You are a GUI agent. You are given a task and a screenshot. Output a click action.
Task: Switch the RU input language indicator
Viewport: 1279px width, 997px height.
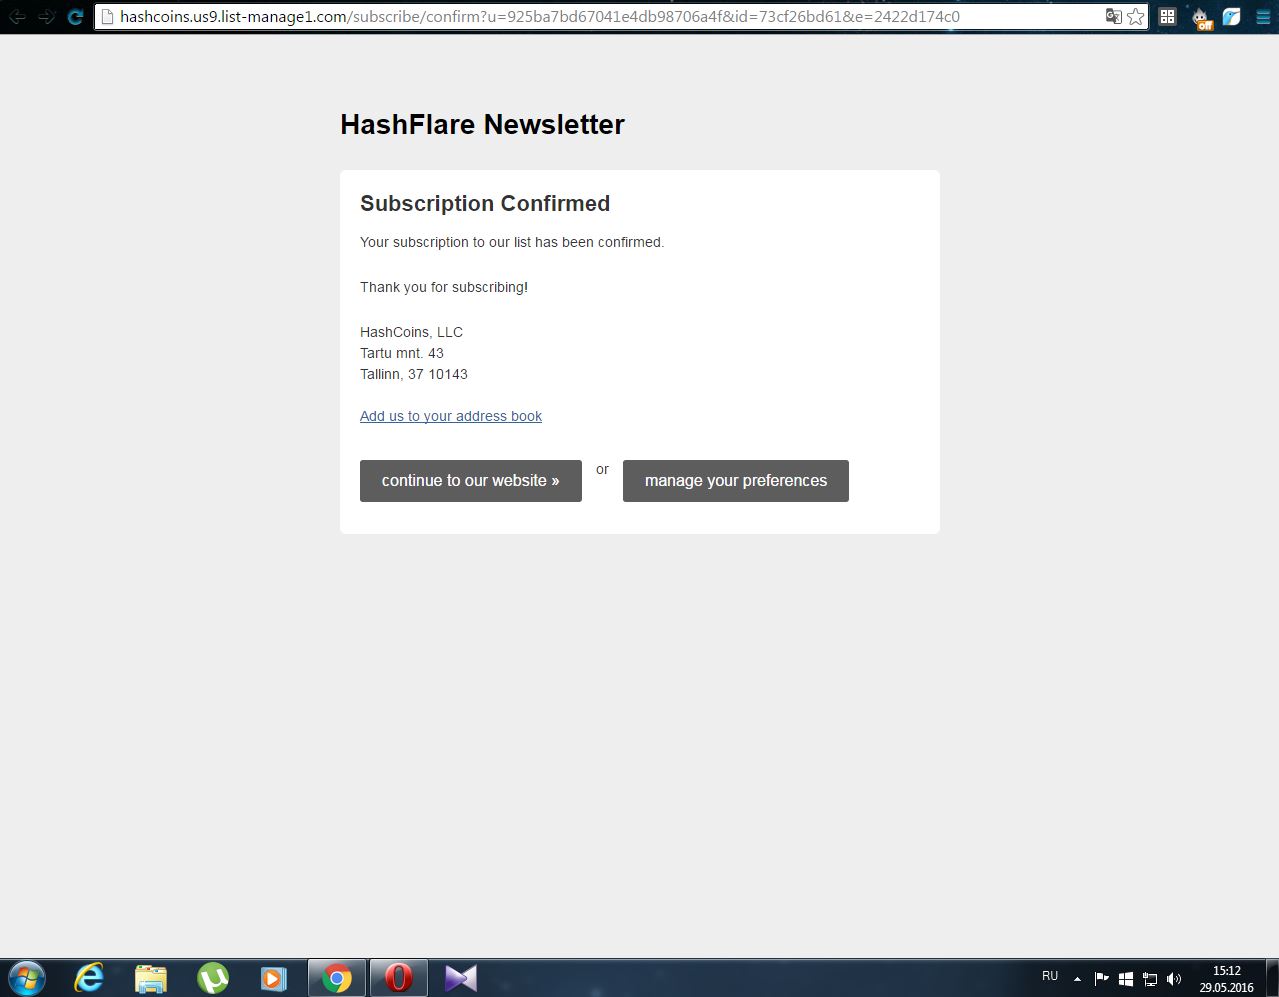point(1050,976)
